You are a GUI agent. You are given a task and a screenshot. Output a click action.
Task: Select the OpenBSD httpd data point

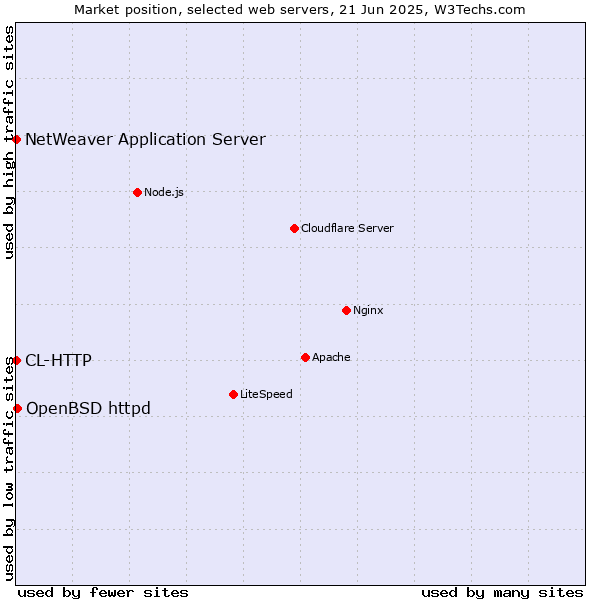(18, 409)
